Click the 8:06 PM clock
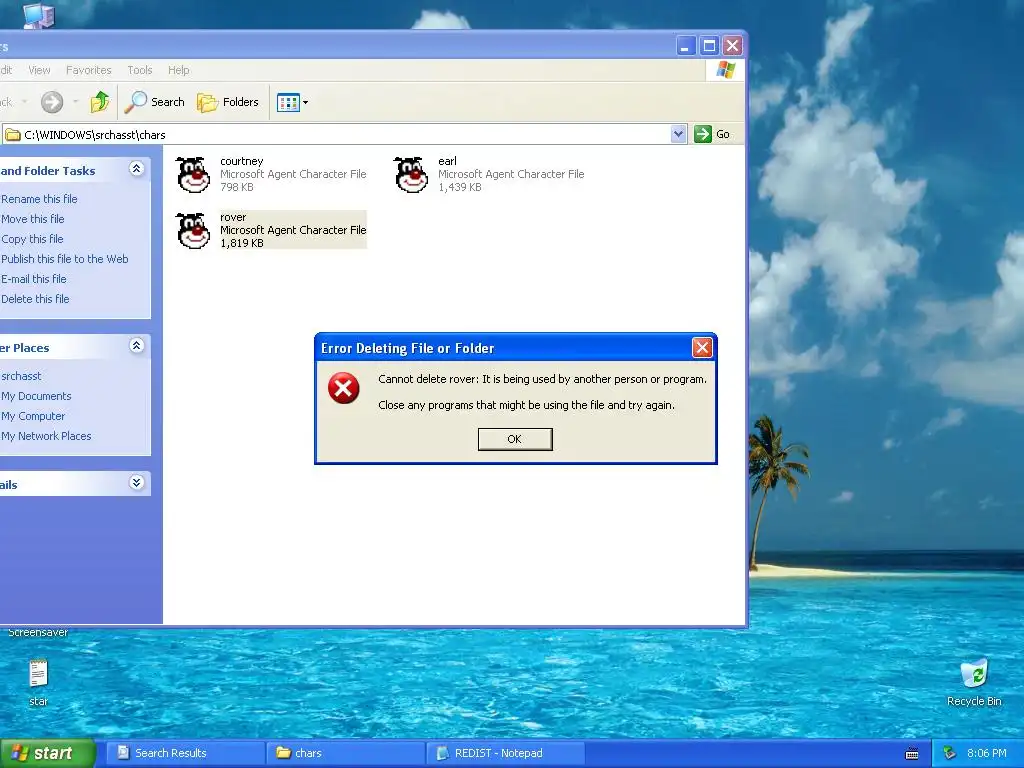The width and height of the screenshot is (1024, 768). [x=987, y=754]
